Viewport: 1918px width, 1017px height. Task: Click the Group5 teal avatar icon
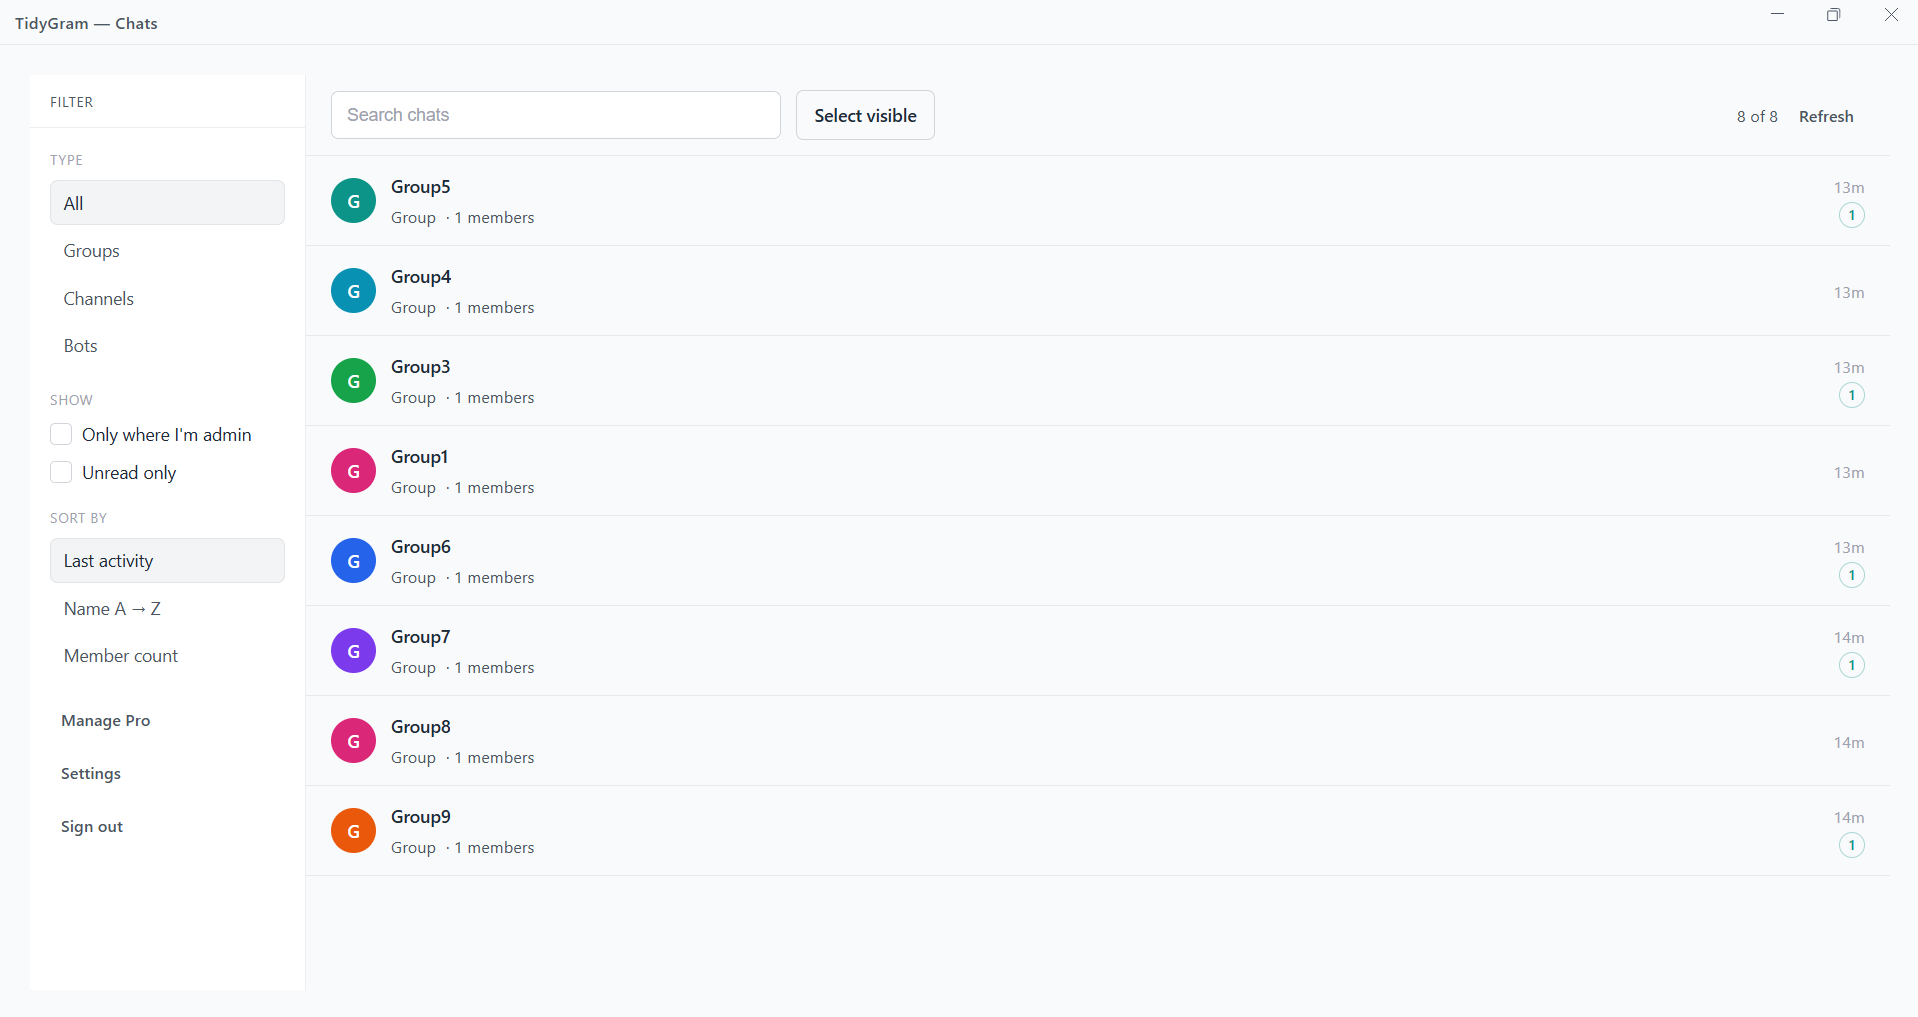coord(353,201)
